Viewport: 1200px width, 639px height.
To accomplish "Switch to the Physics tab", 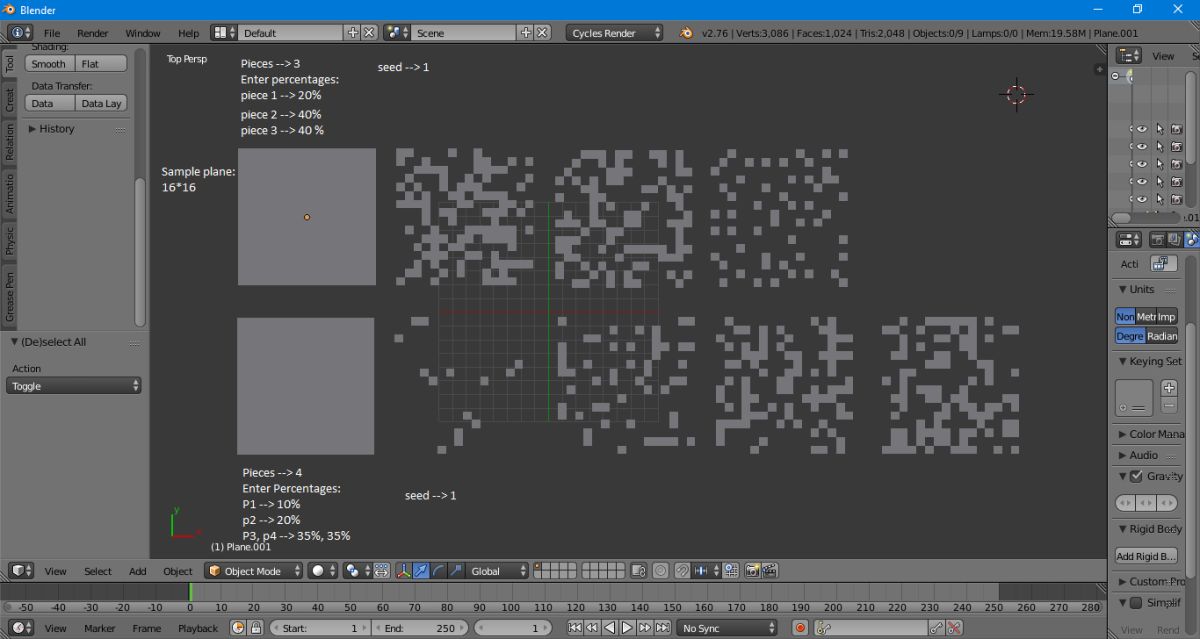I will click(9, 241).
